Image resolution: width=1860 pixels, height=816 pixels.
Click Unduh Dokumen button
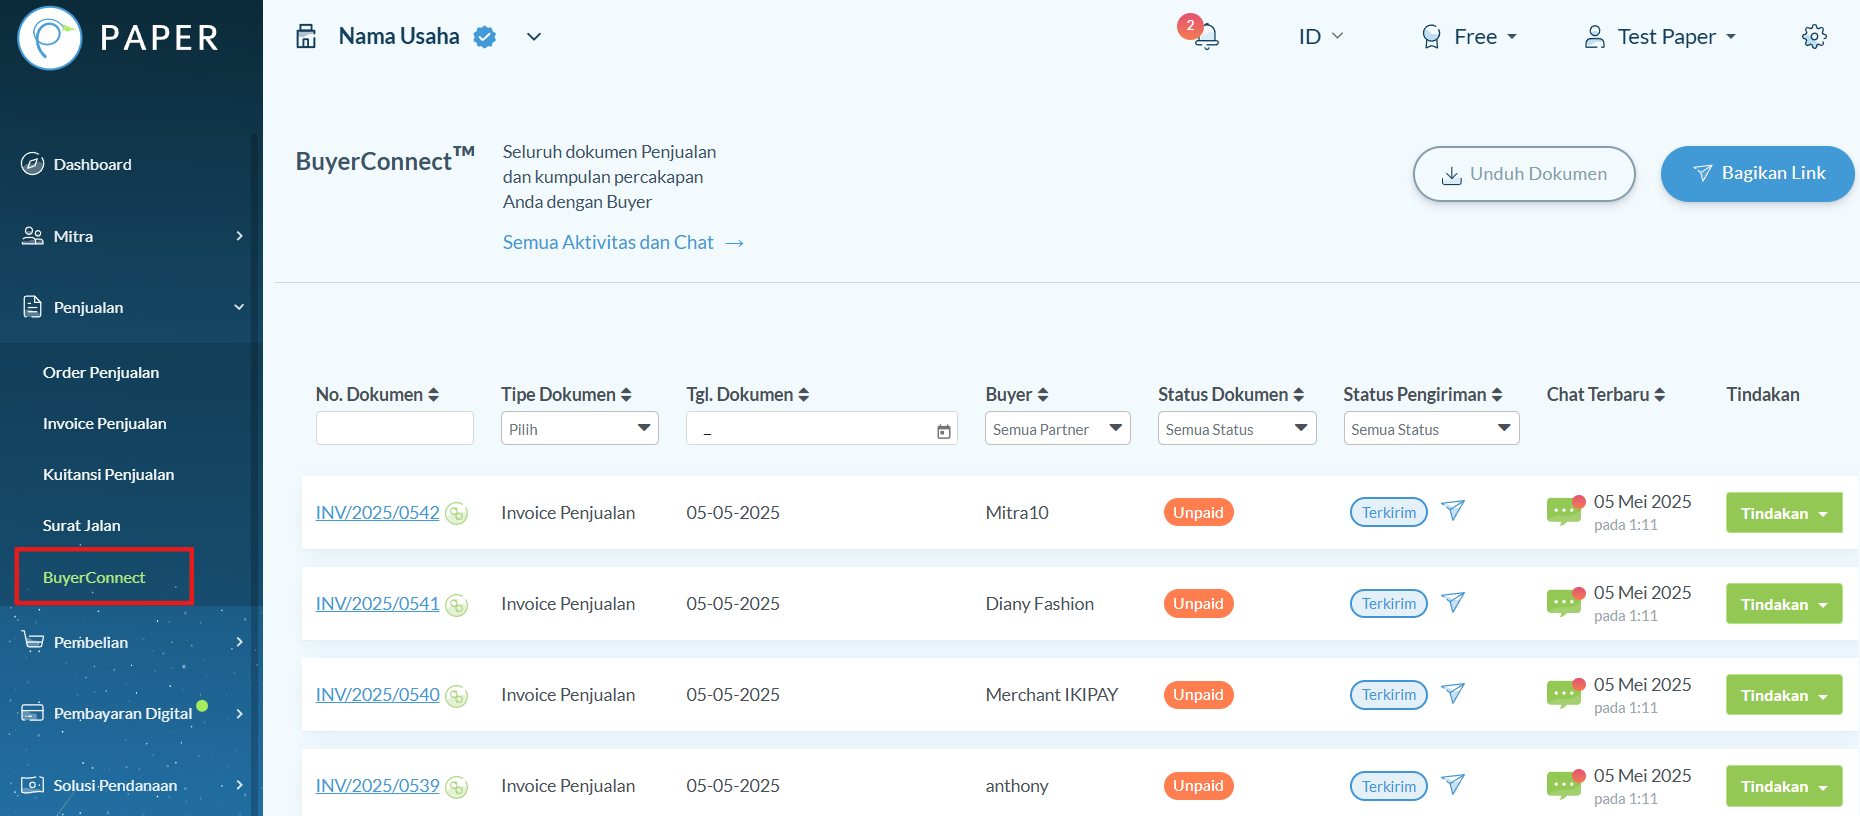[1524, 174]
